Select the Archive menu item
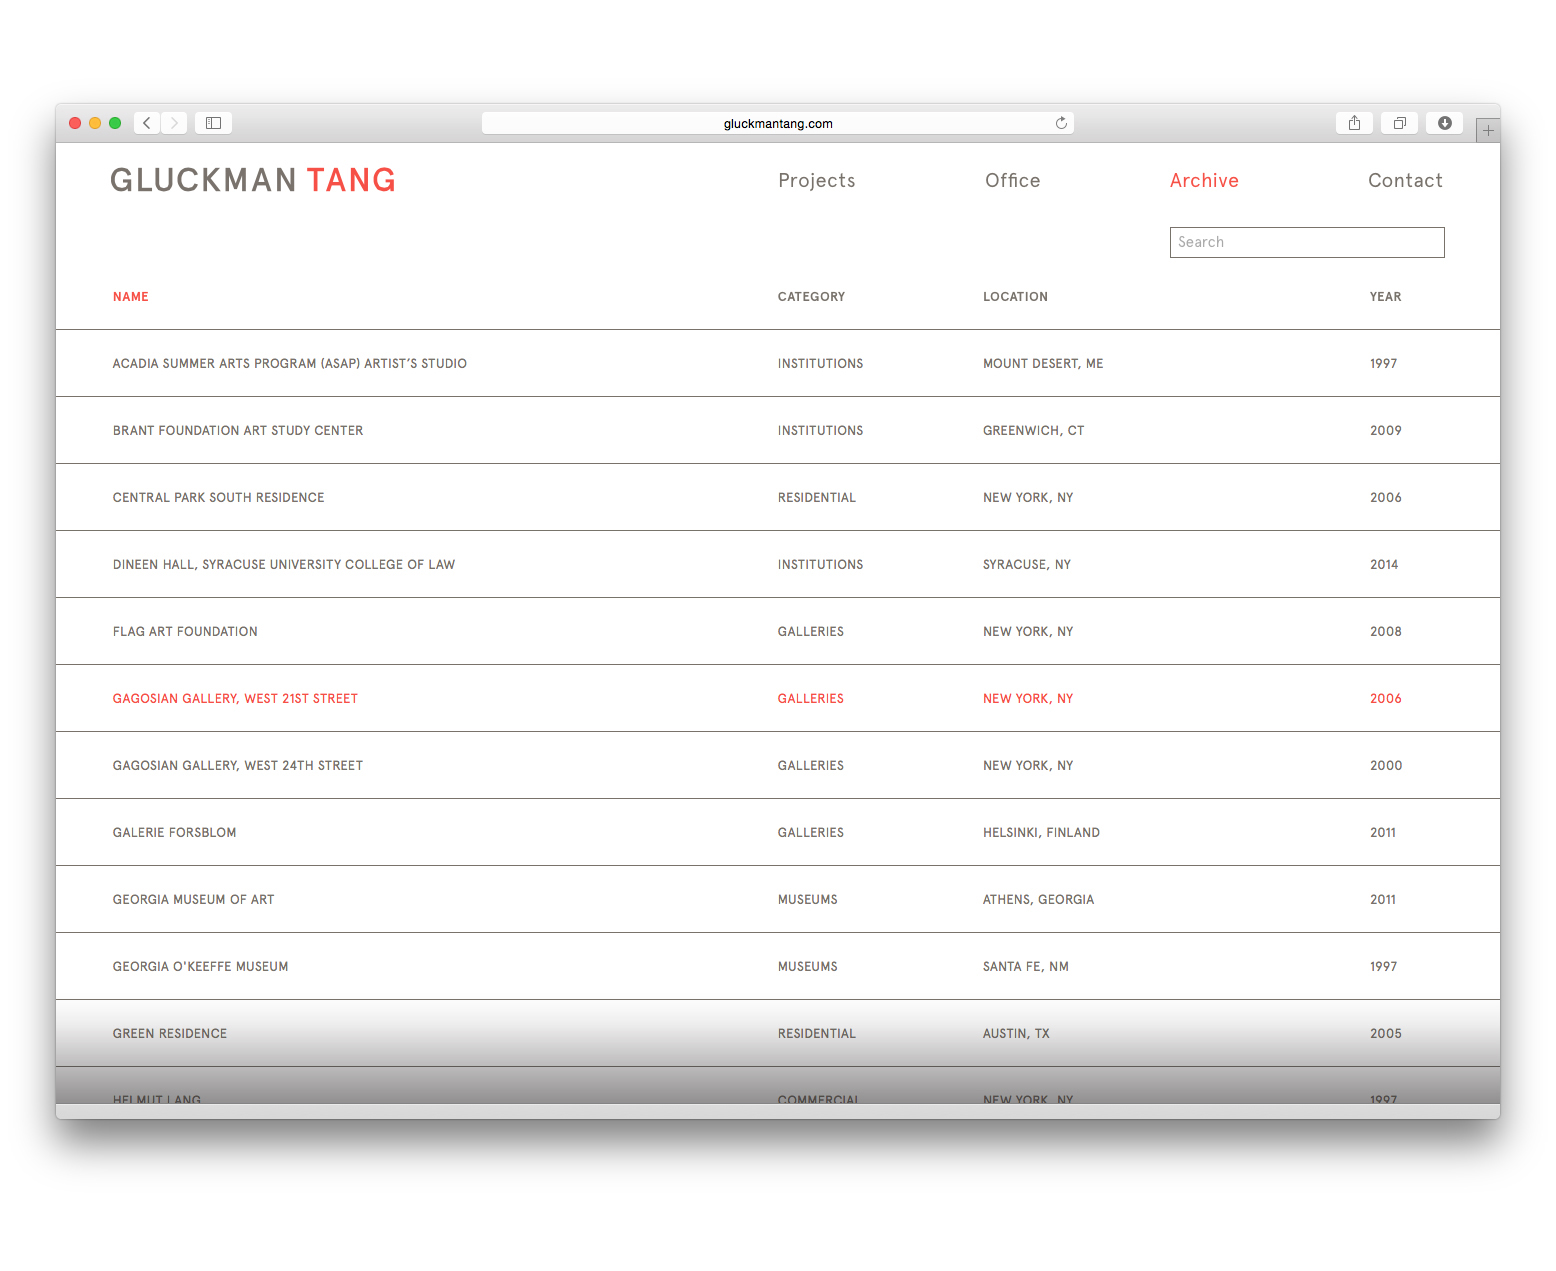 point(1204,181)
